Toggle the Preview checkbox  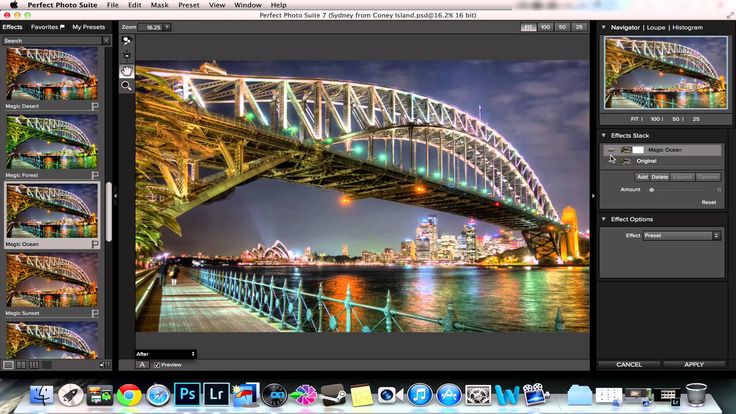tap(156, 365)
